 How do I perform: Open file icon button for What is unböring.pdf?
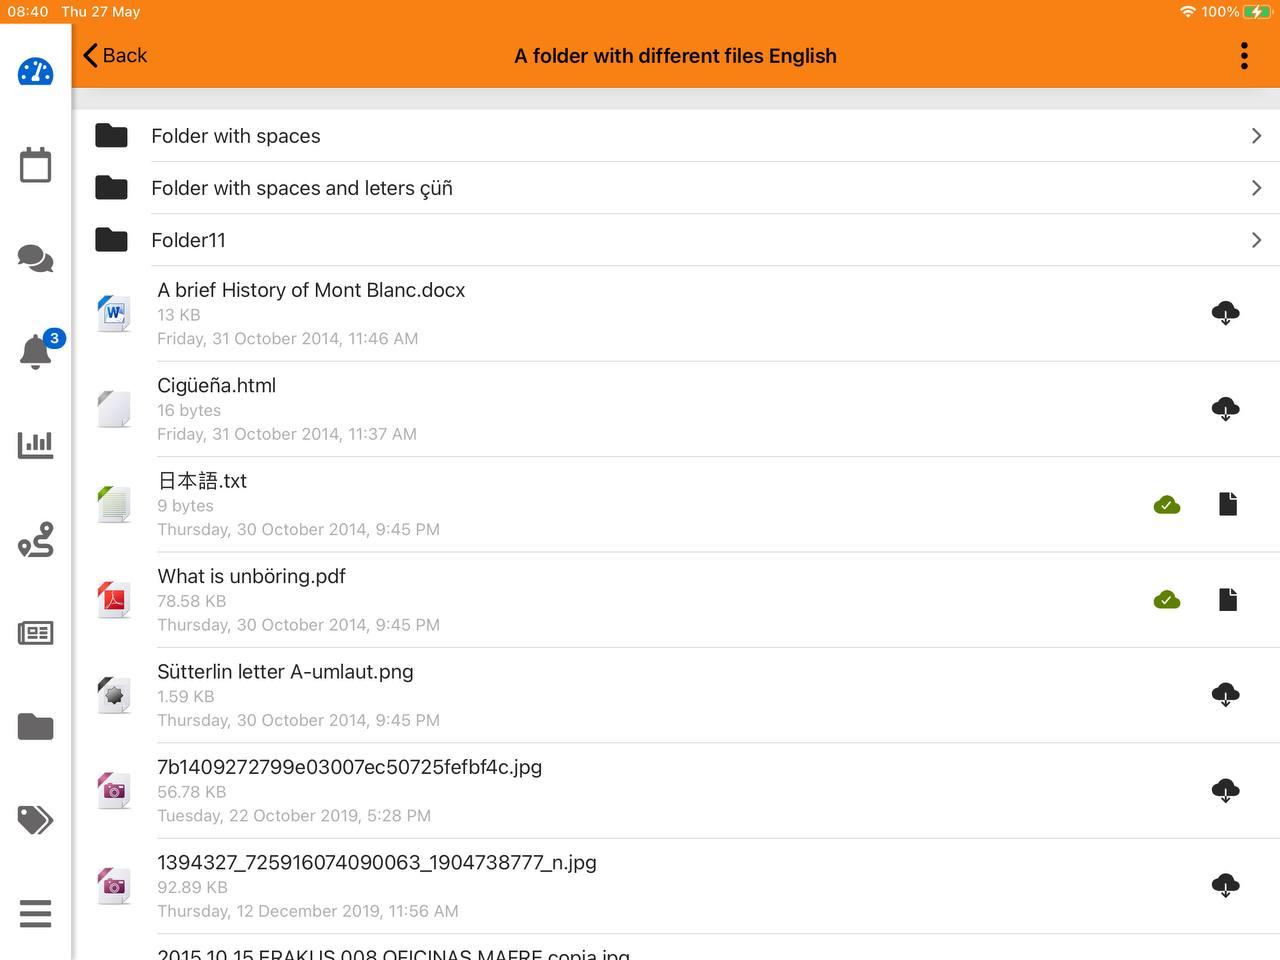pyautogui.click(x=1228, y=599)
